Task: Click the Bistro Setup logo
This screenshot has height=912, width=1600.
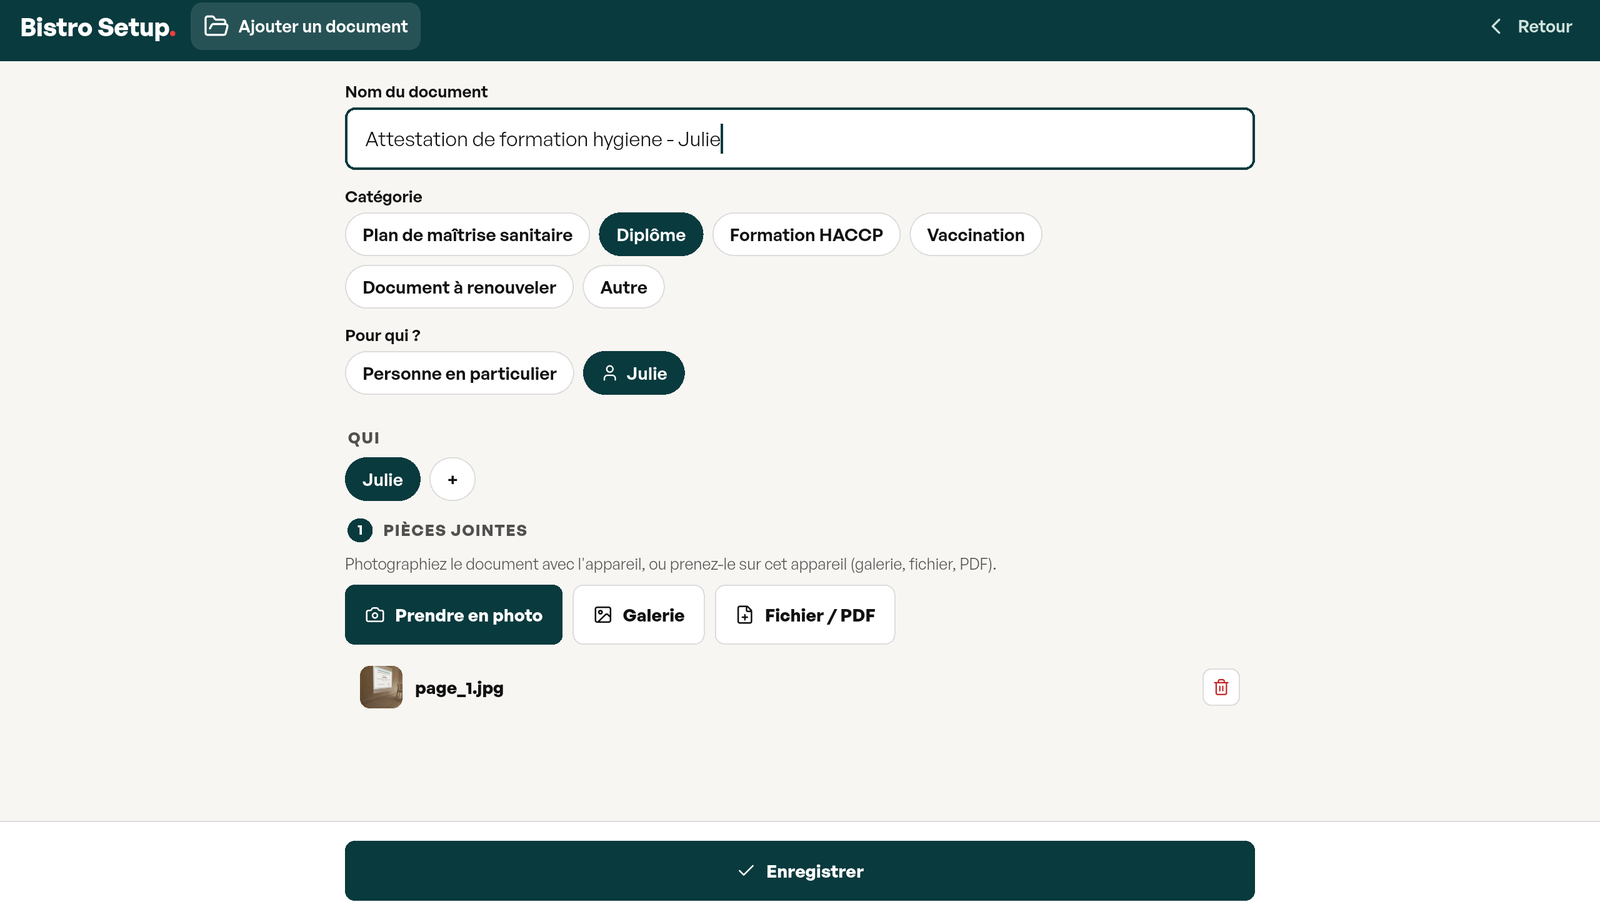Action: [98, 27]
